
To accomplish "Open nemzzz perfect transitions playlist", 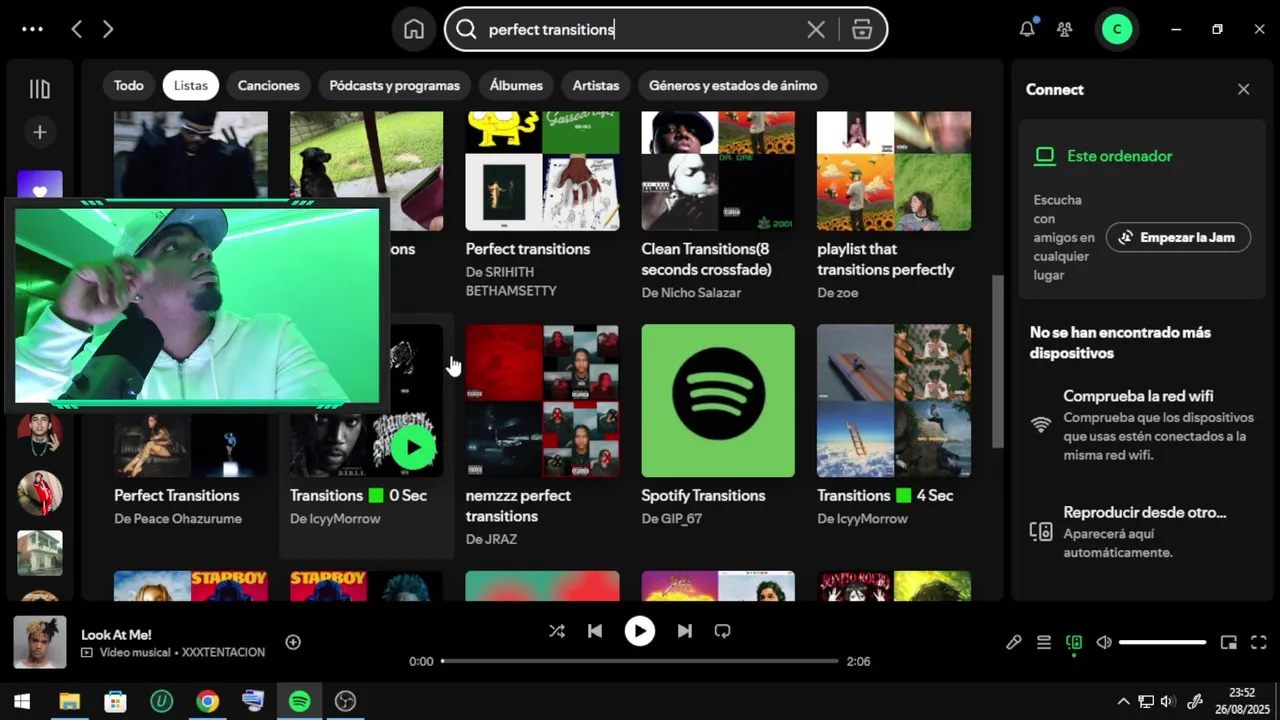I will 542,400.
